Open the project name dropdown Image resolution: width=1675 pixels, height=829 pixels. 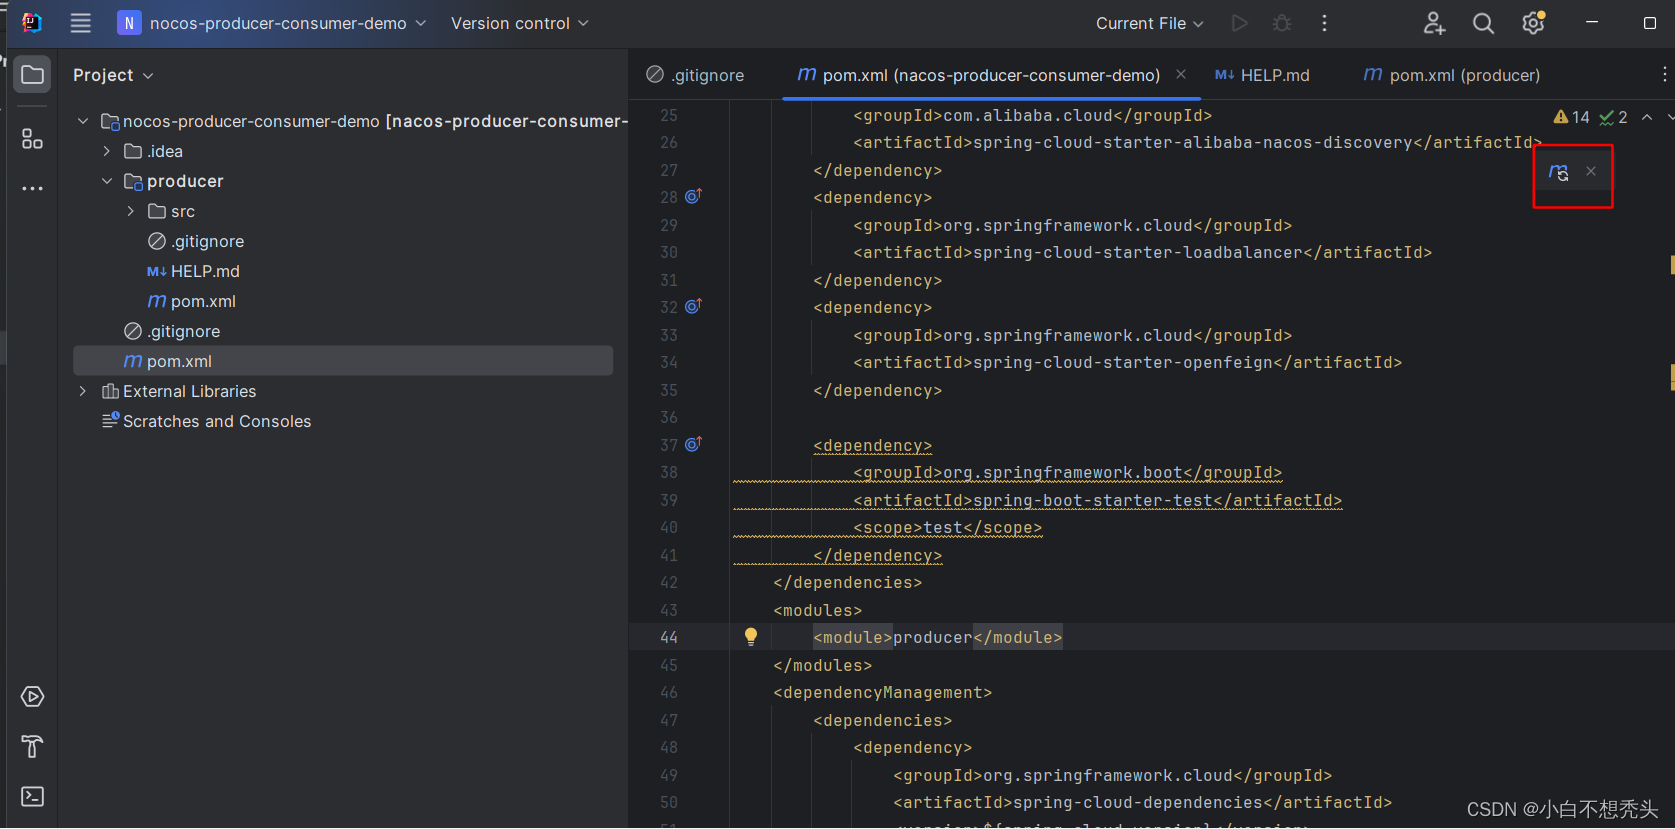tap(271, 23)
